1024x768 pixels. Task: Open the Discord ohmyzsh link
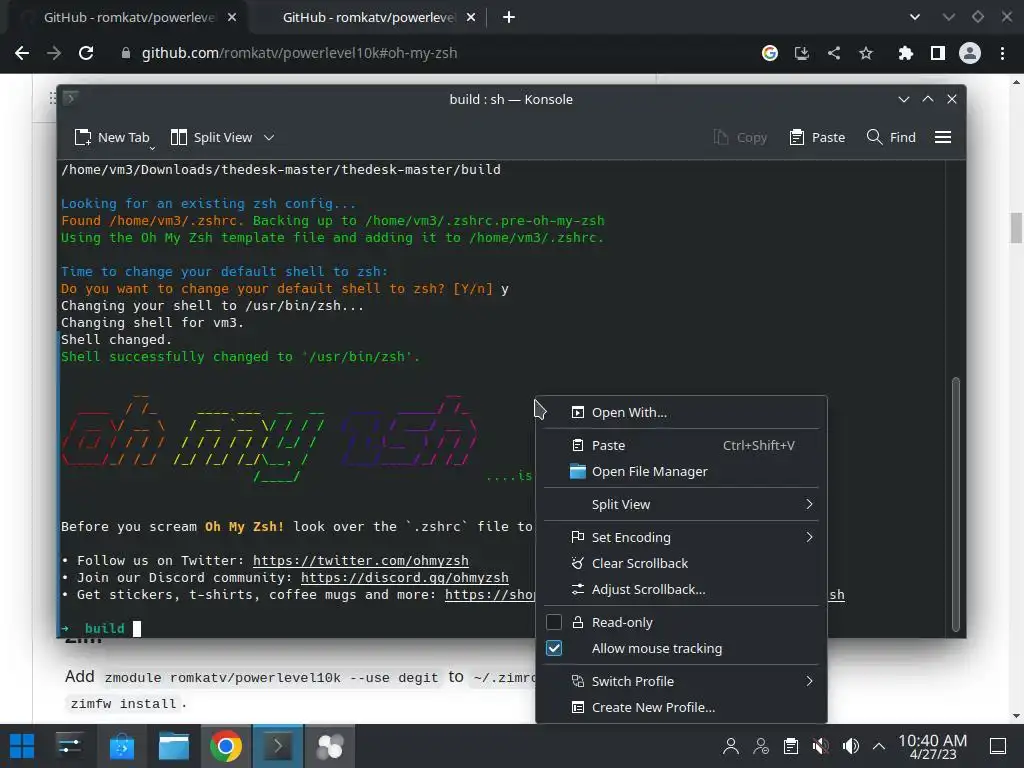point(405,577)
